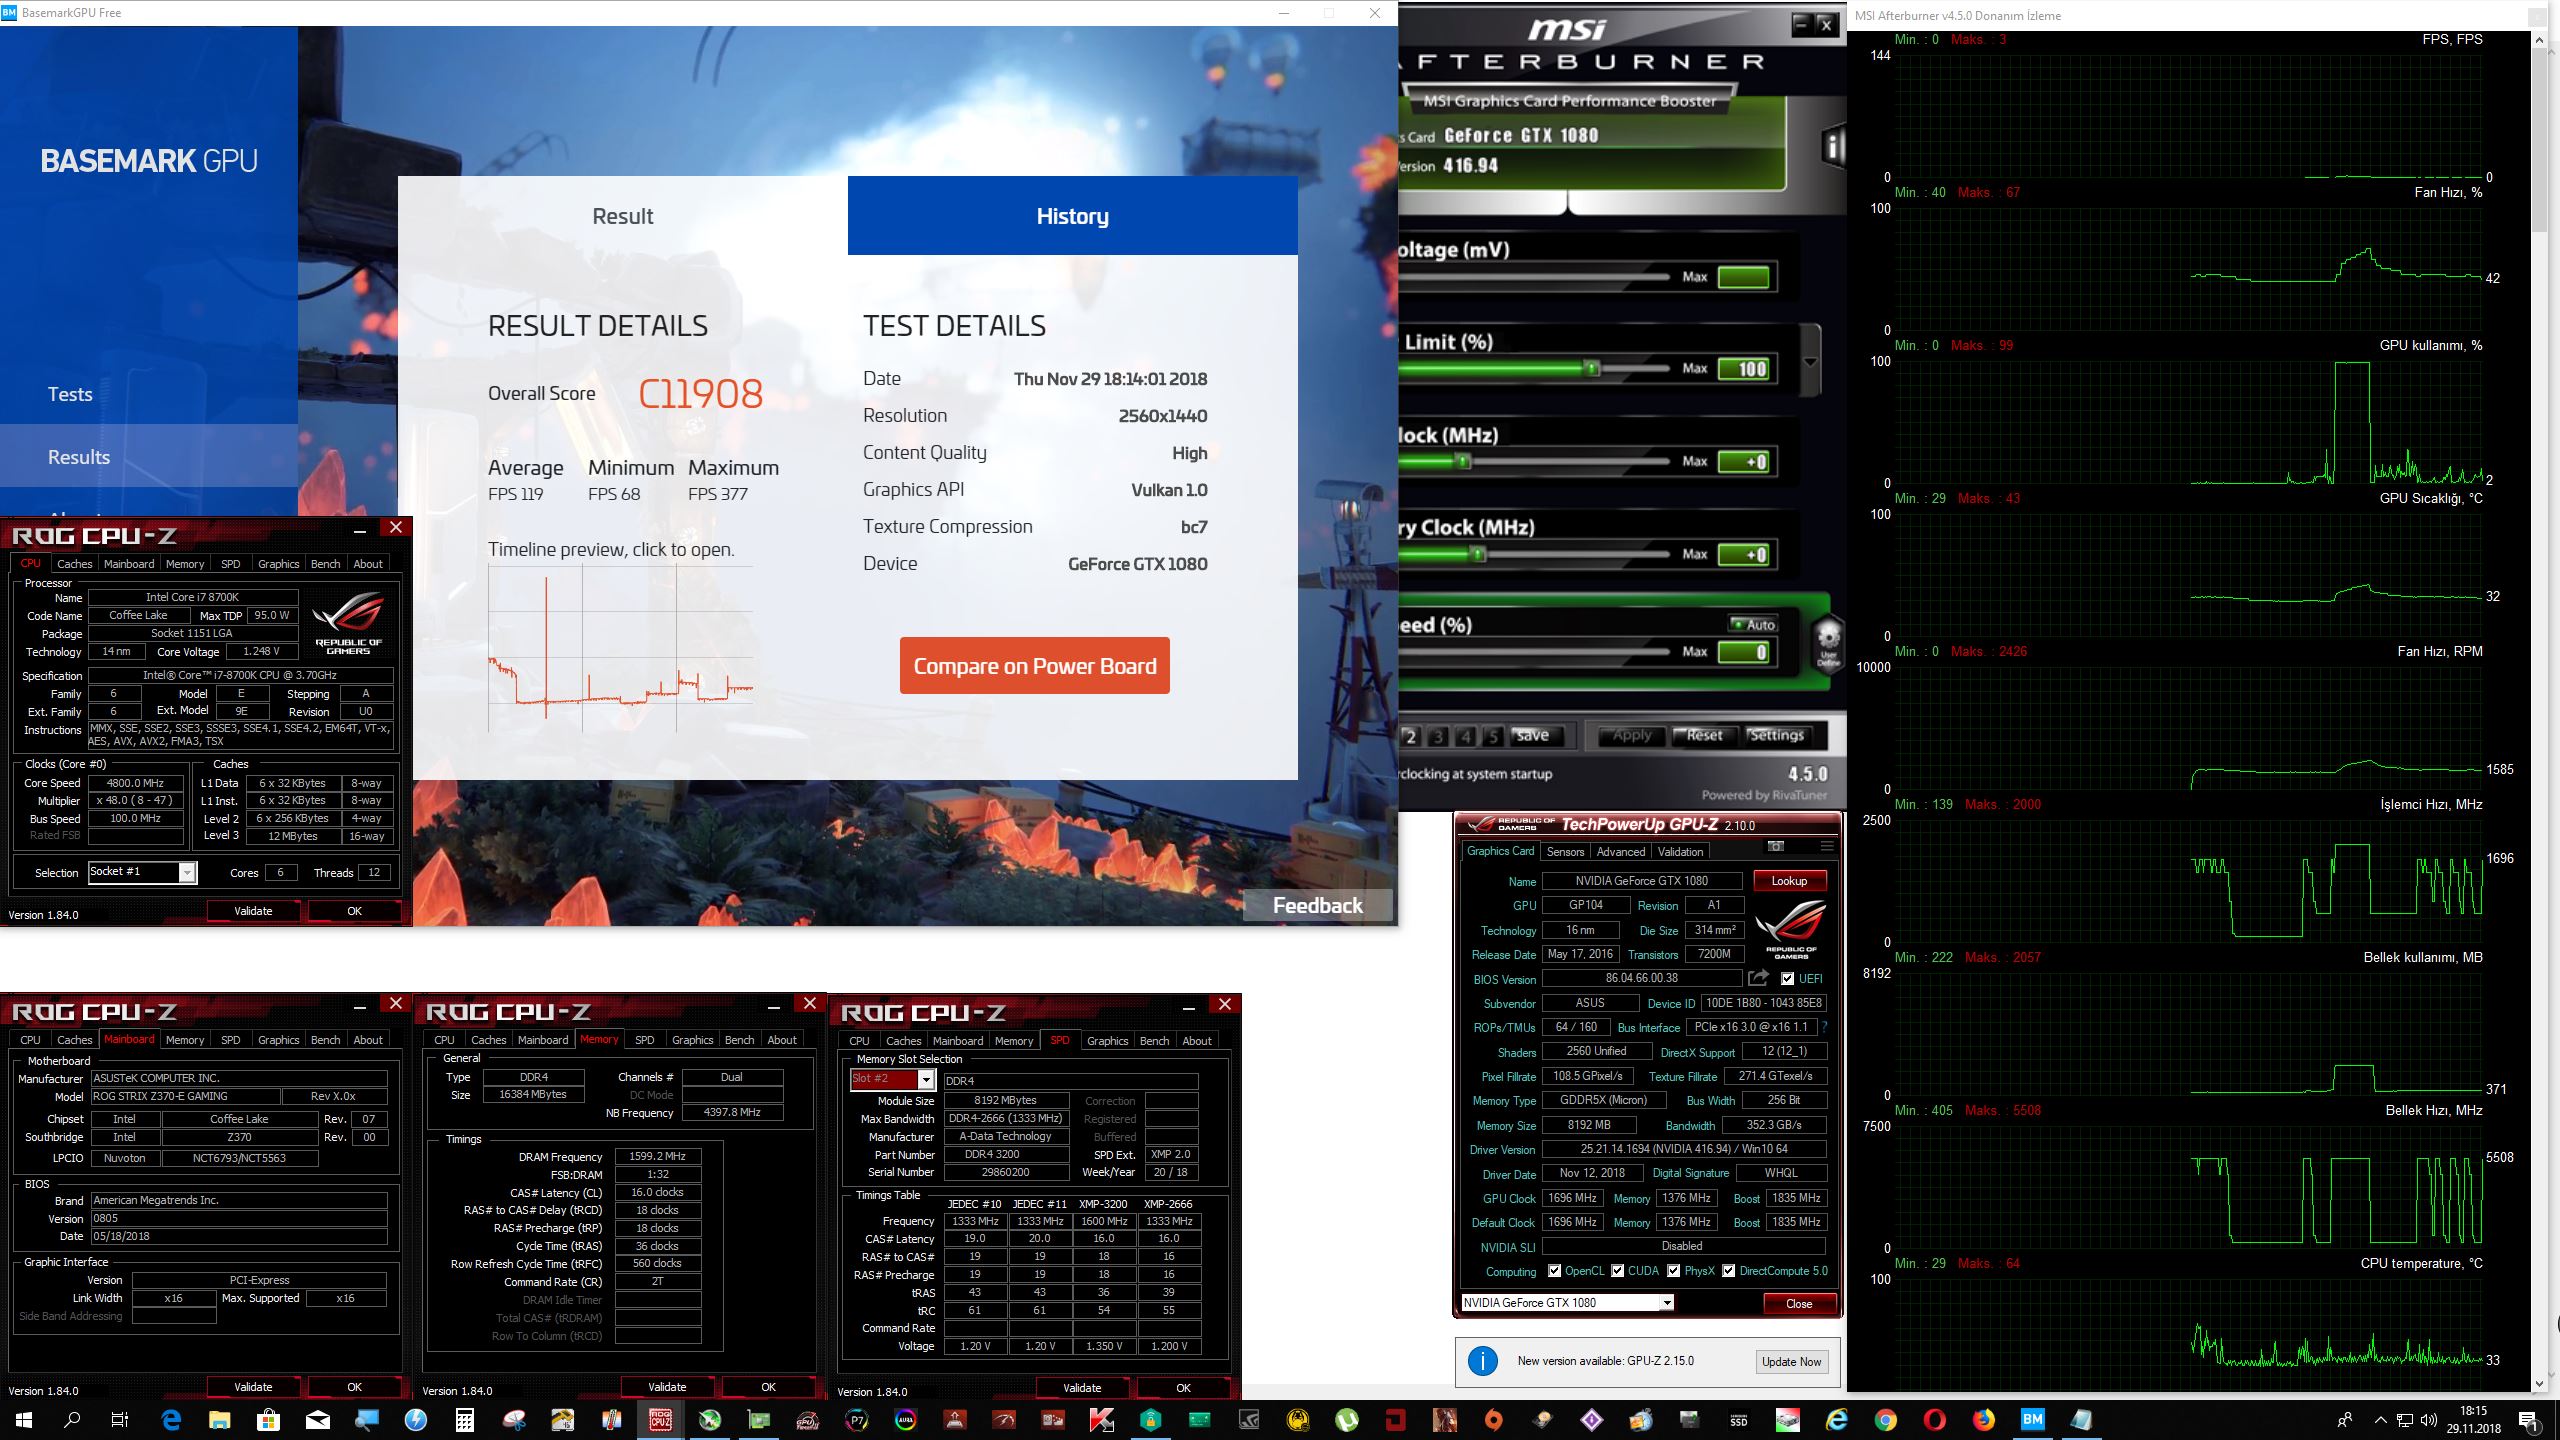
Task: Open the timeline preview chart
Action: (x=620, y=649)
